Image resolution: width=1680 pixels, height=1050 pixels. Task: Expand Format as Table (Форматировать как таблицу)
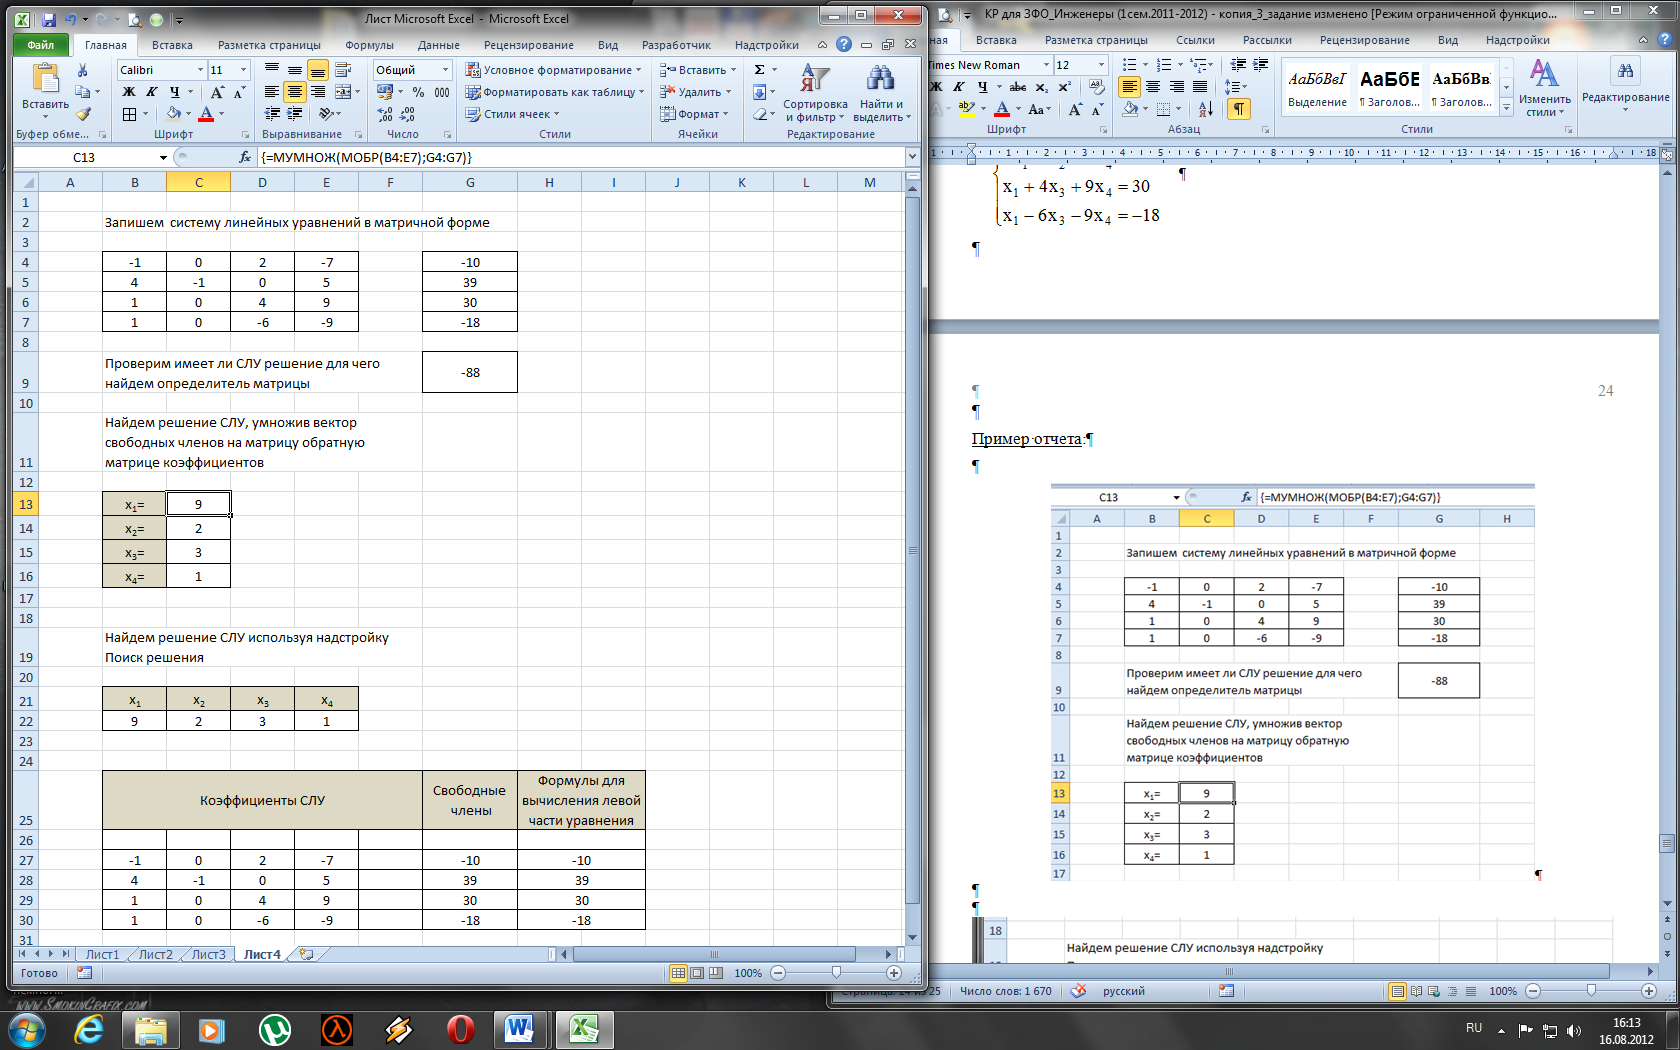(x=554, y=92)
